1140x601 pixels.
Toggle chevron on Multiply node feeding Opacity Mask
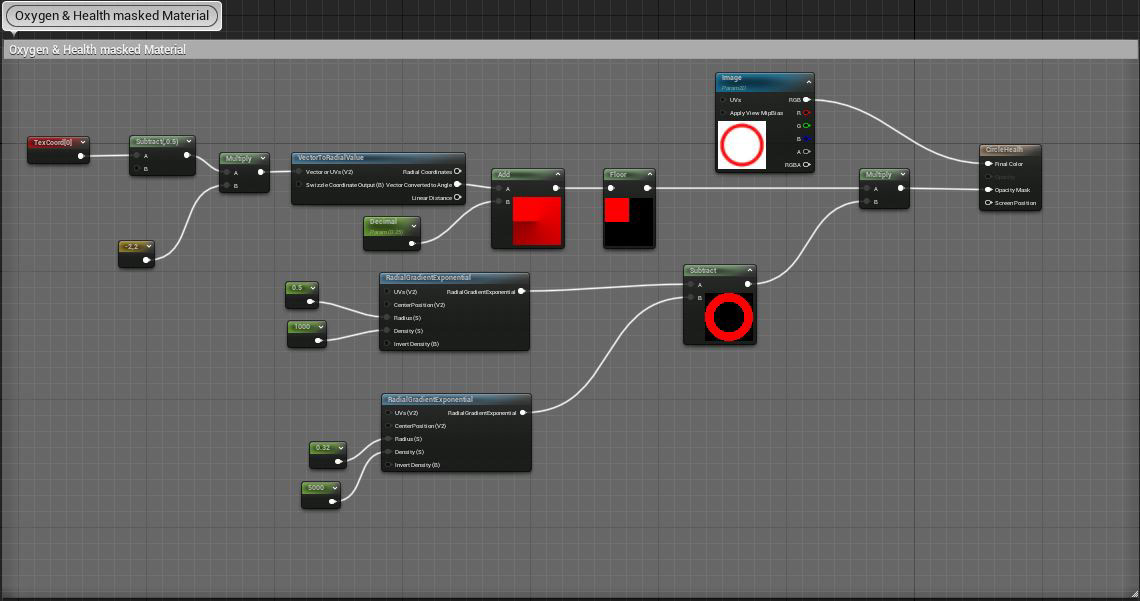(x=903, y=174)
